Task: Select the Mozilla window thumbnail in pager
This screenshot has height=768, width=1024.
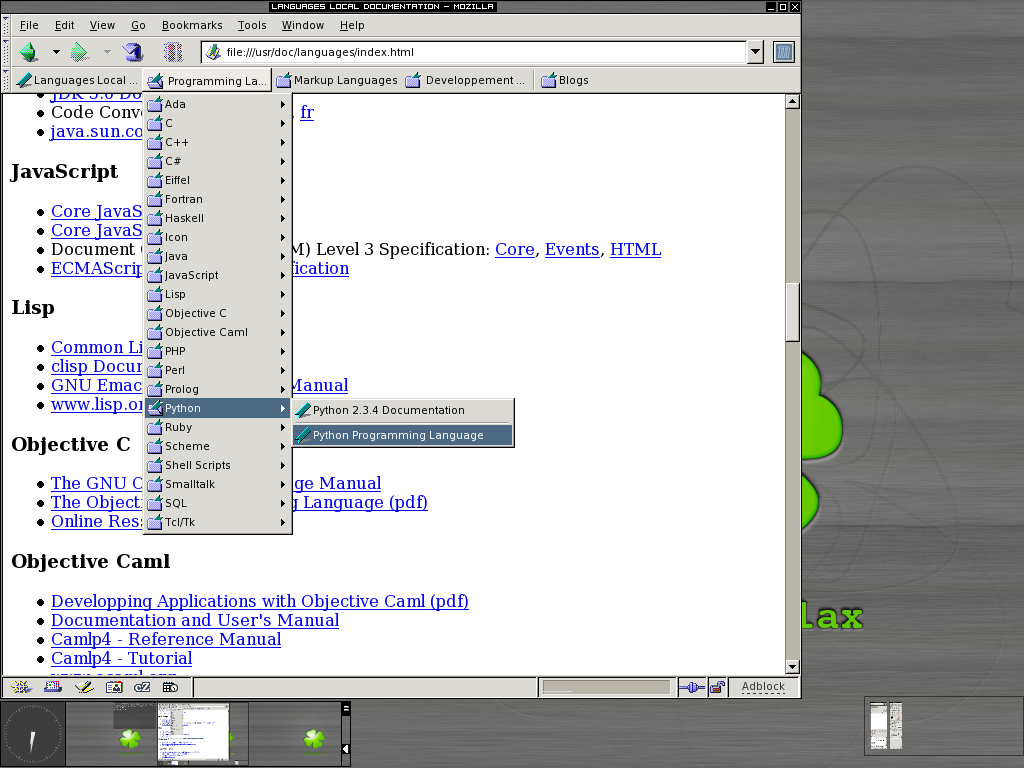Action: [193, 733]
